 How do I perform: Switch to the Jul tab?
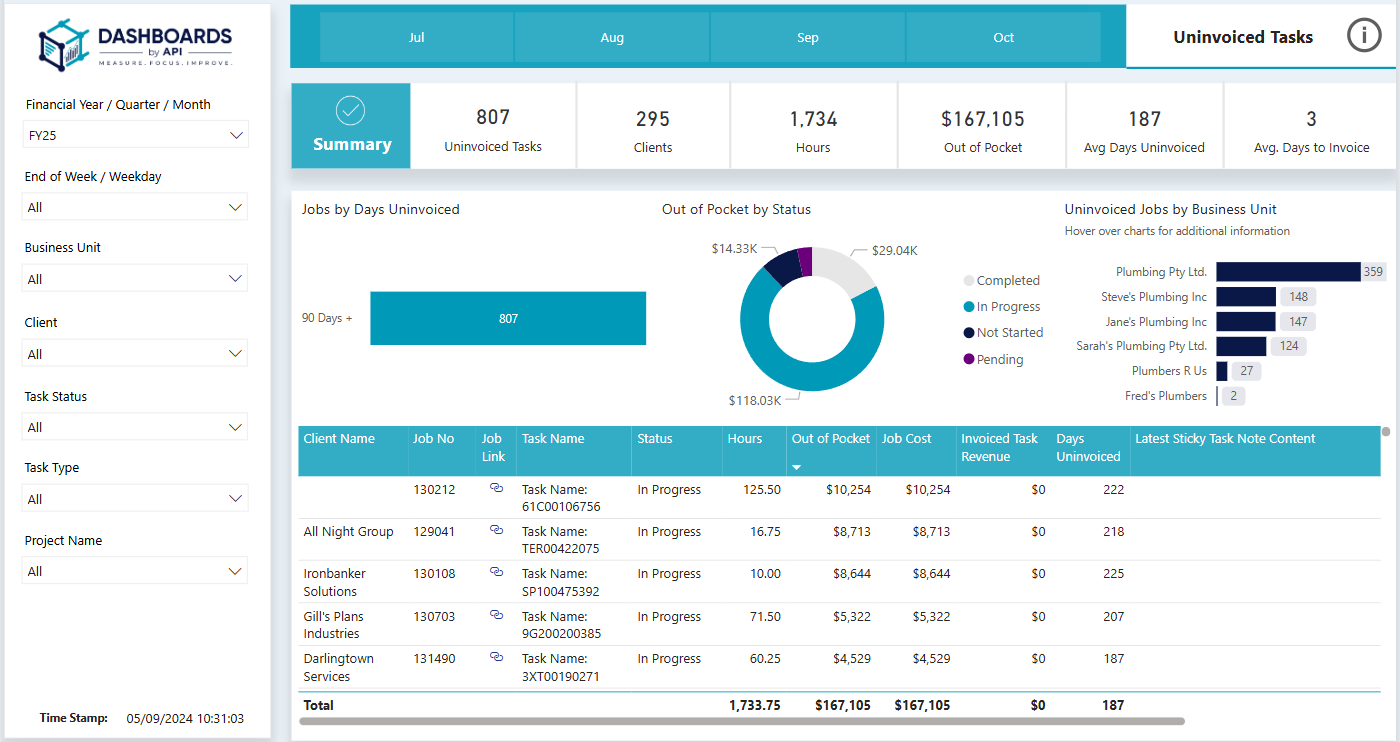pyautogui.click(x=417, y=37)
